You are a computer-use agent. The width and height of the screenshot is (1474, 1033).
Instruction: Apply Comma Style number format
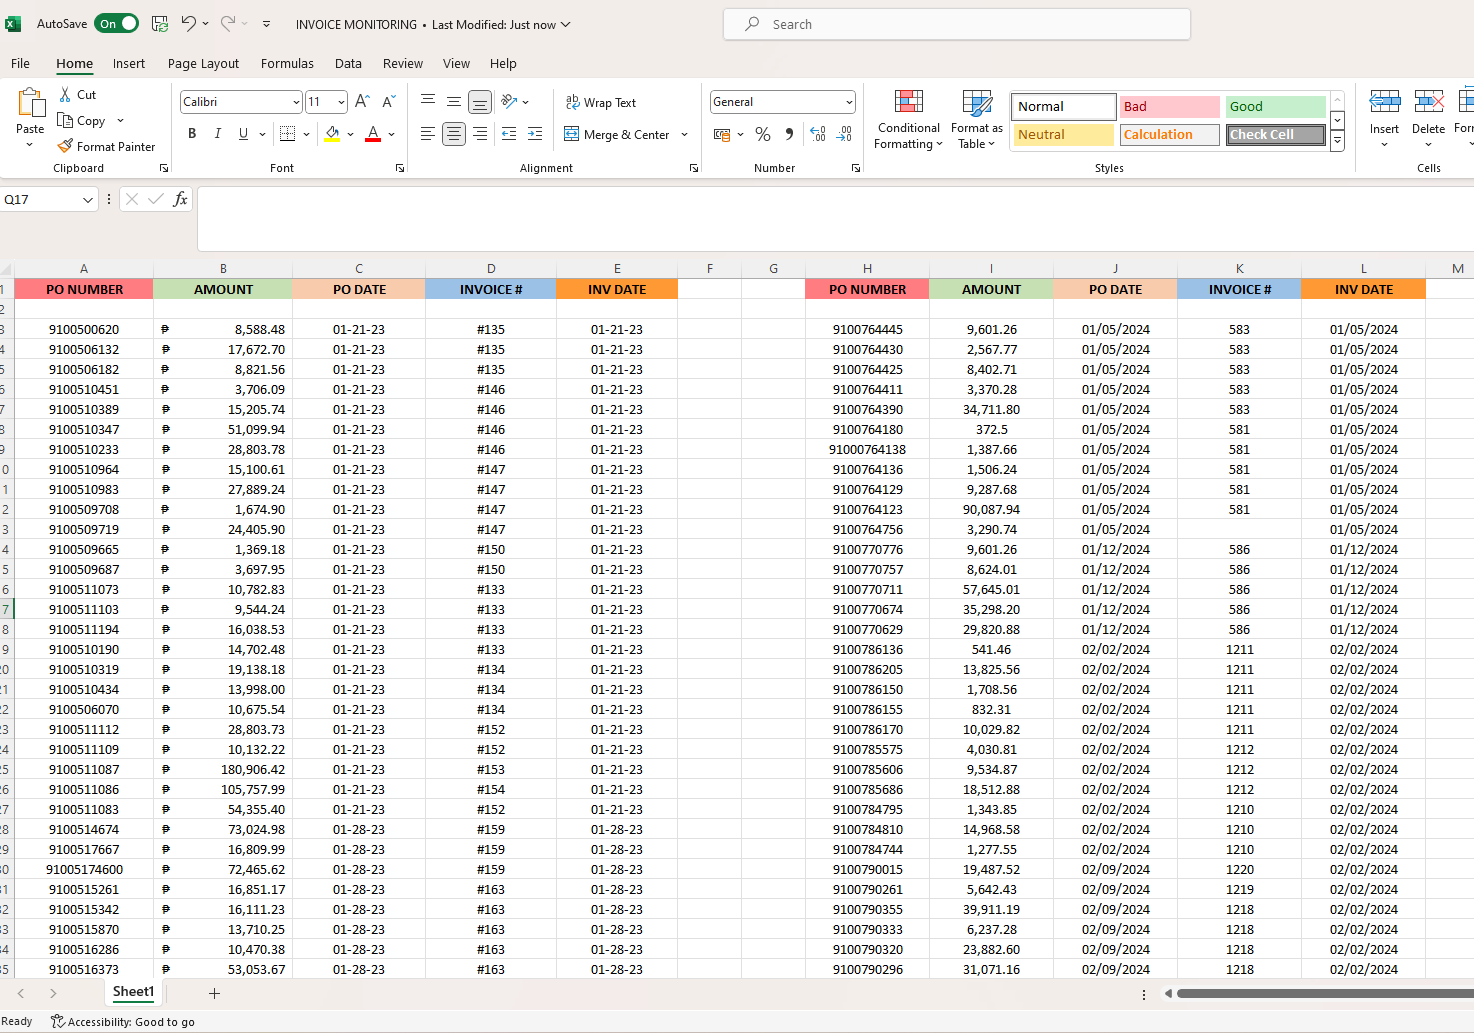coord(789,134)
